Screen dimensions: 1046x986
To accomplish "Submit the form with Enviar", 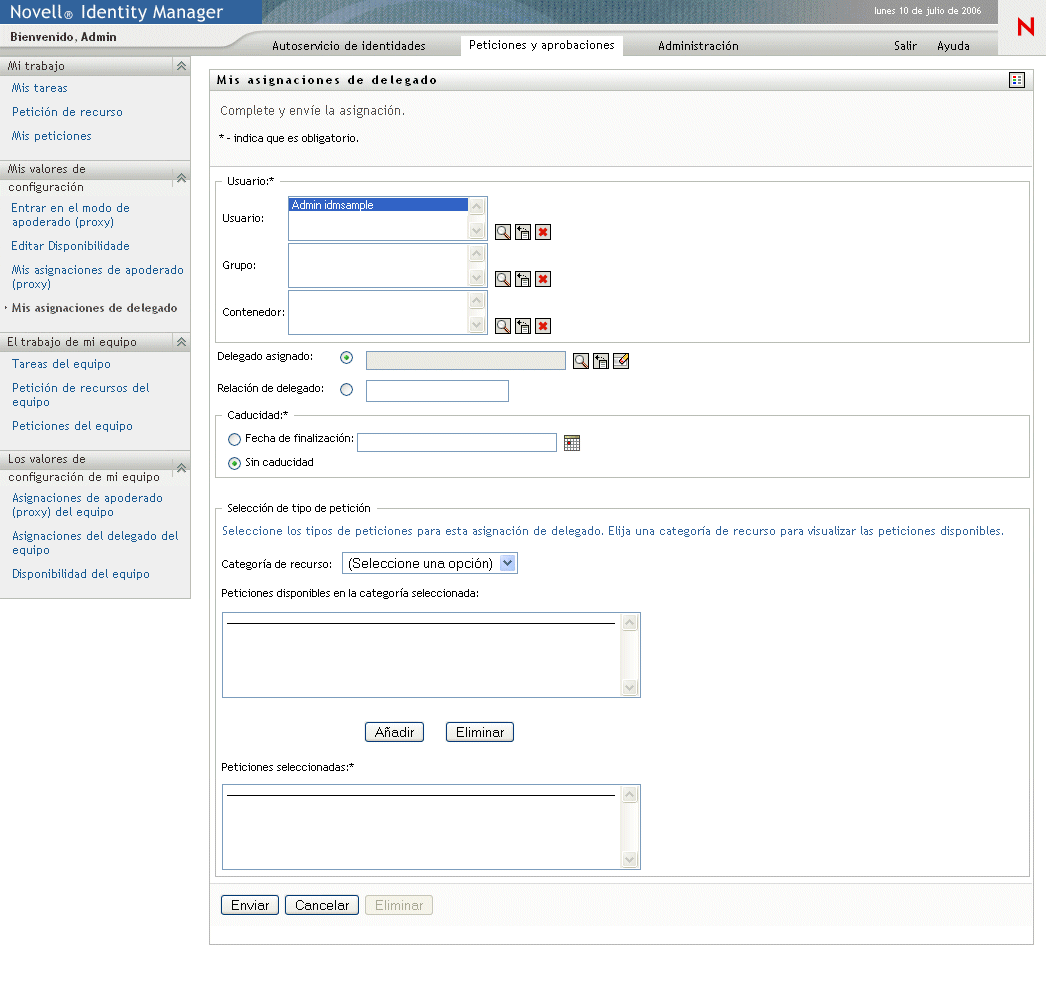I will click(x=249, y=905).
